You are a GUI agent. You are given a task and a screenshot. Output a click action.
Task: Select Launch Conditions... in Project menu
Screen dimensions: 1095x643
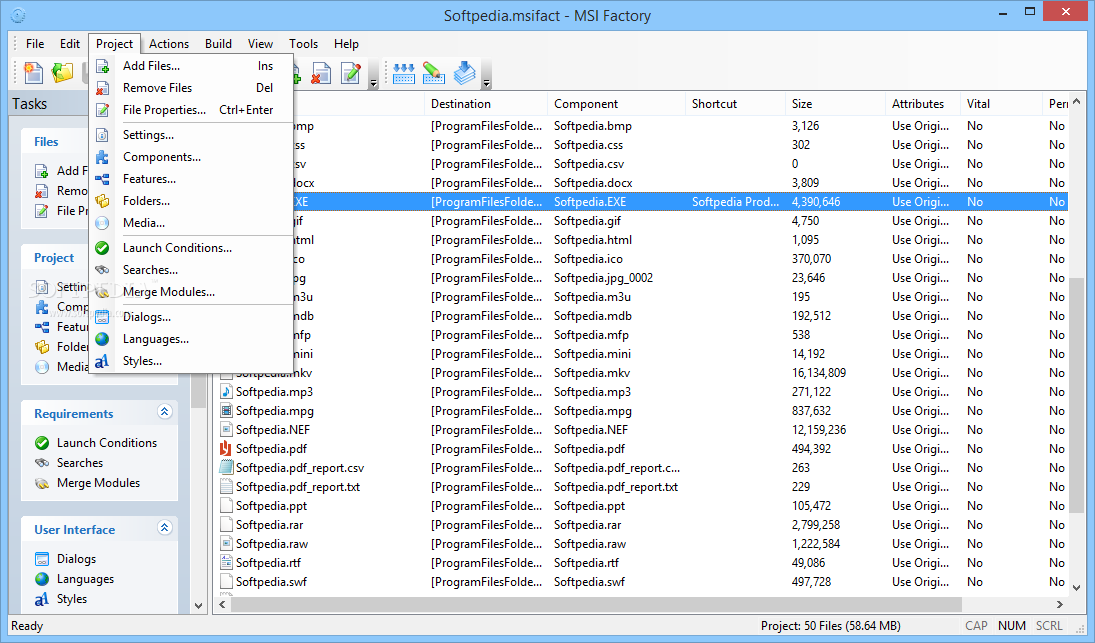pyautogui.click(x=191, y=248)
